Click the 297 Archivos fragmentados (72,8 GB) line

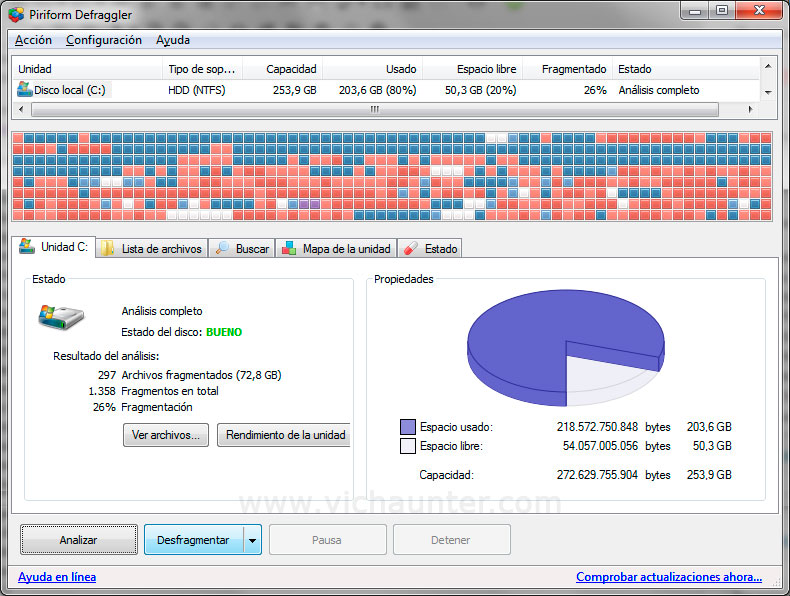pos(189,375)
